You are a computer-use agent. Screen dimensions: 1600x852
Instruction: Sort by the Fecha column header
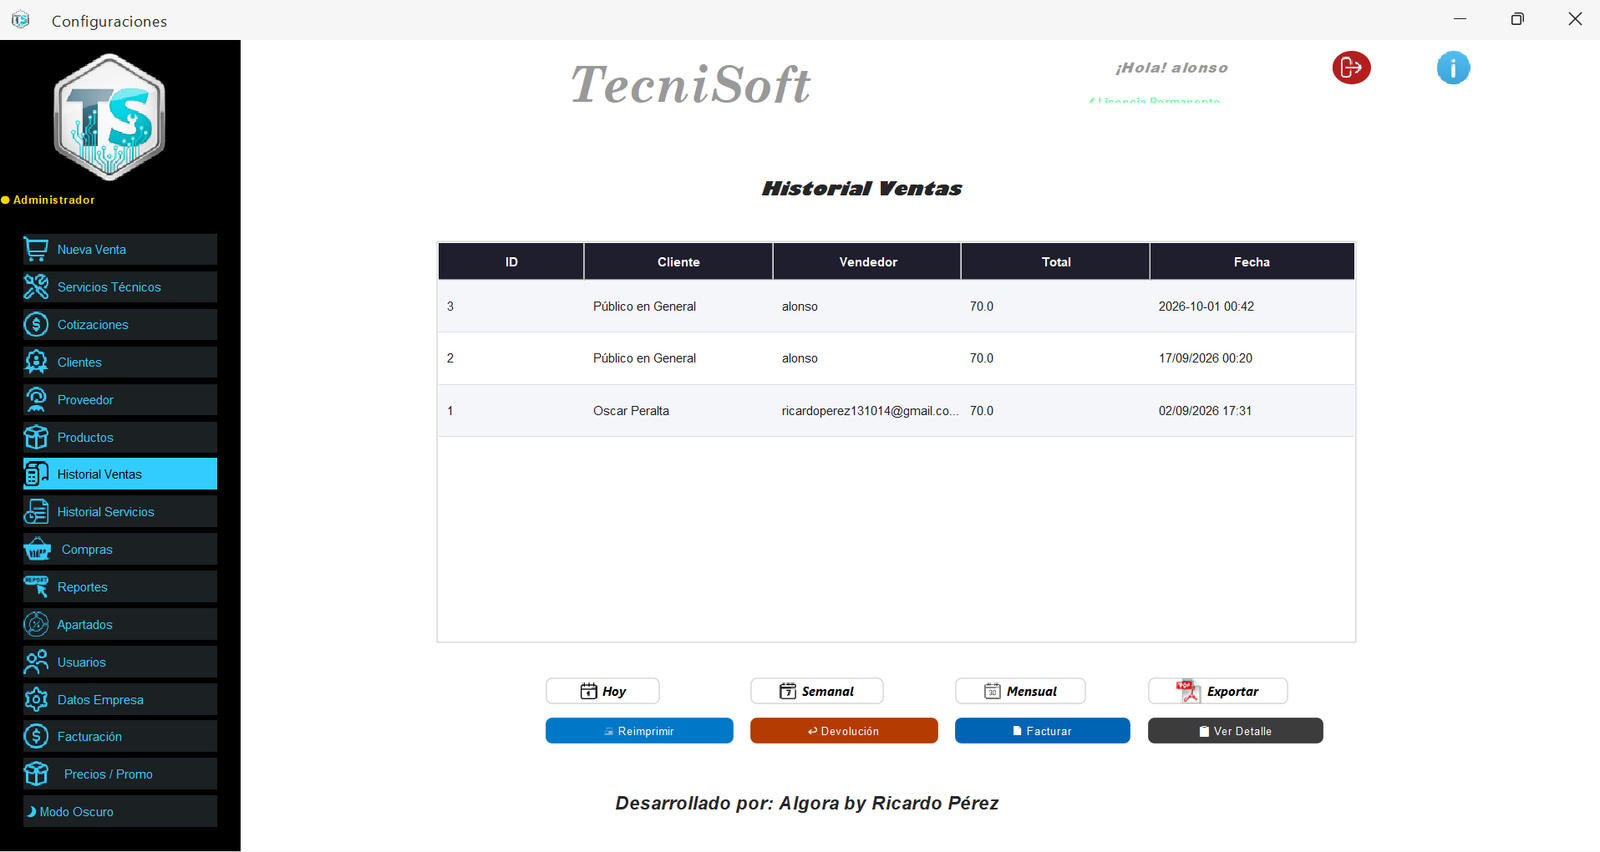[1252, 262]
